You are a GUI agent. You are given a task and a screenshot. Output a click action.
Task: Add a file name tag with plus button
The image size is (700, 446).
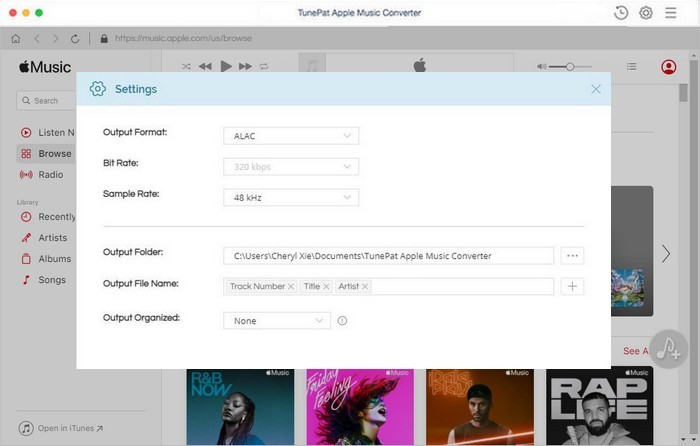572,286
